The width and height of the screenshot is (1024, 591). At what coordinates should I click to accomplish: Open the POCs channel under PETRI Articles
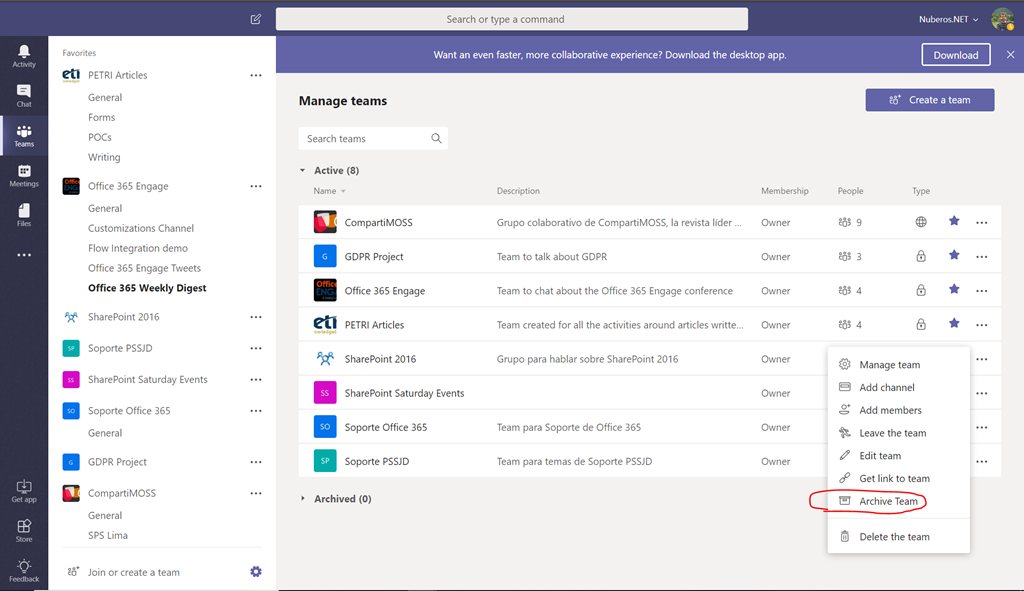tap(100, 137)
